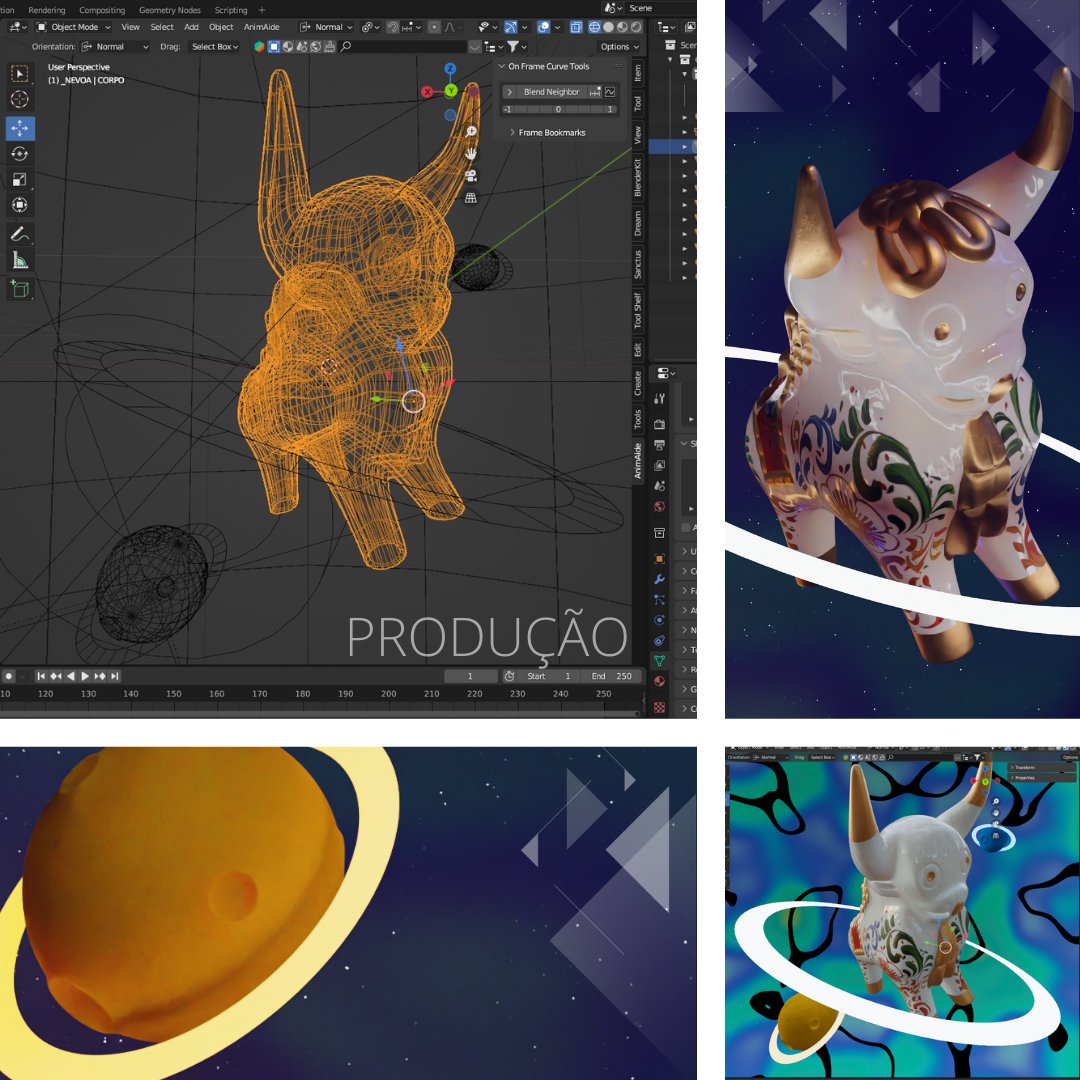Open the Particles properties icon
The width and height of the screenshot is (1080, 1080).
point(659,600)
